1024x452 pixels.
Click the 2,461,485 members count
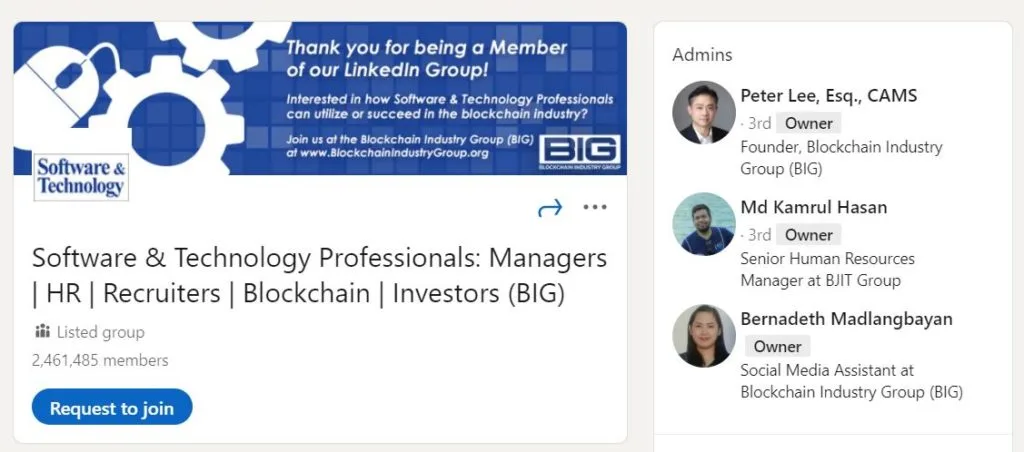point(100,360)
